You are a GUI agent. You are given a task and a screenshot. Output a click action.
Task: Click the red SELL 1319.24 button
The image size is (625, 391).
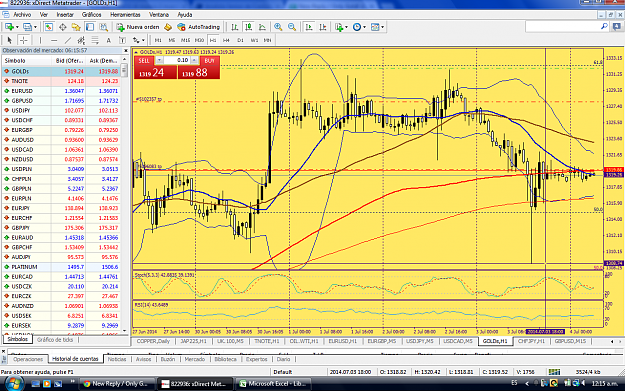pyautogui.click(x=155, y=72)
